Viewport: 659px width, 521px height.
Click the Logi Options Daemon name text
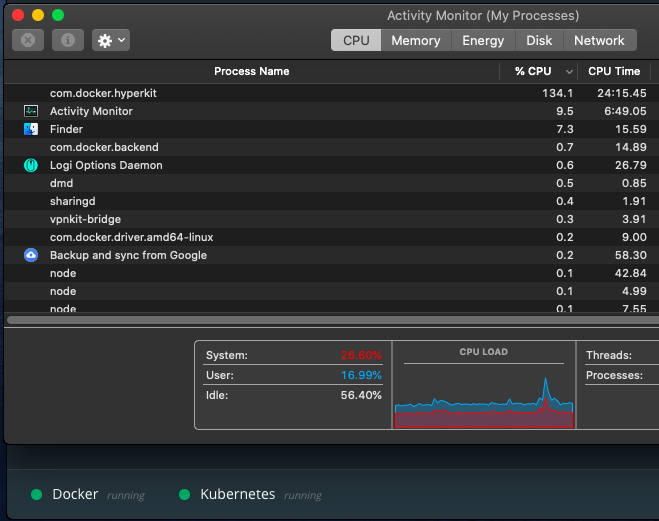[106, 165]
